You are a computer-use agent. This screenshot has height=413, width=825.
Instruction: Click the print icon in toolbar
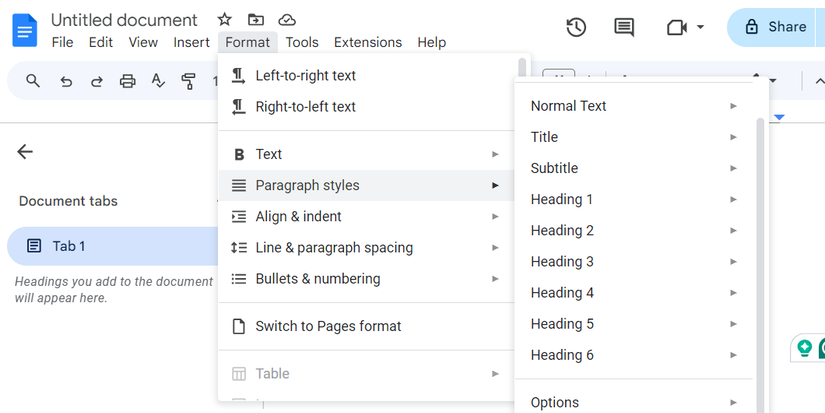(x=127, y=81)
